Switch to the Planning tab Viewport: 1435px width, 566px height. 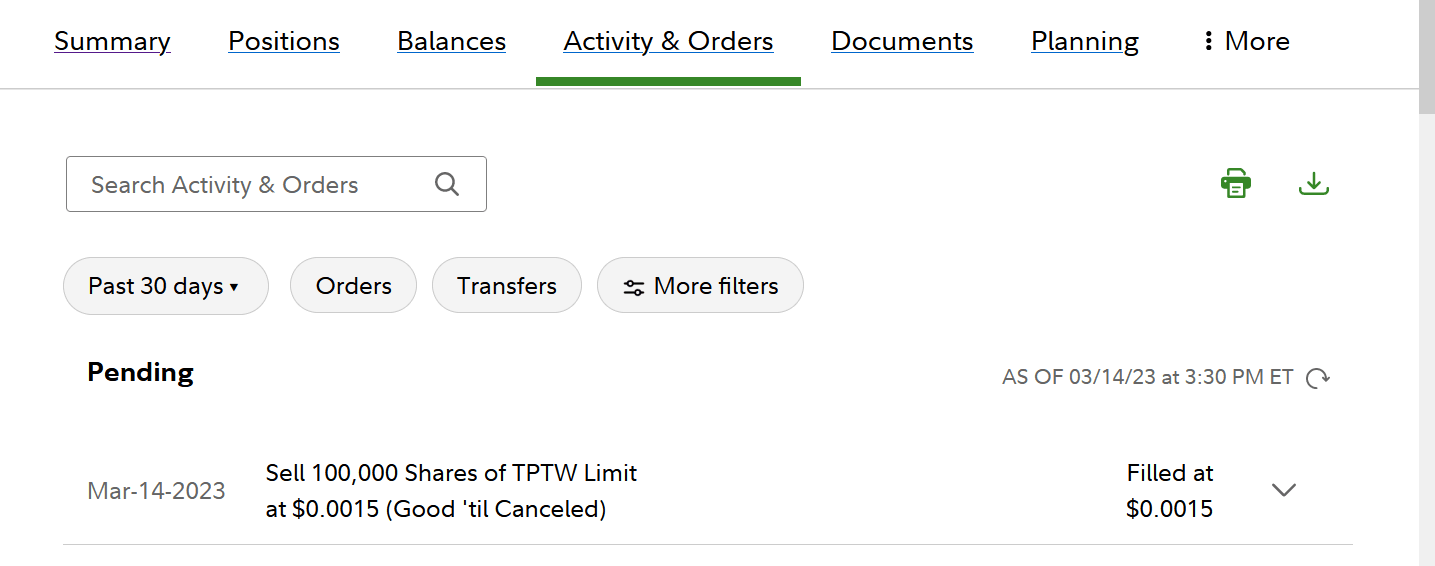(1085, 41)
